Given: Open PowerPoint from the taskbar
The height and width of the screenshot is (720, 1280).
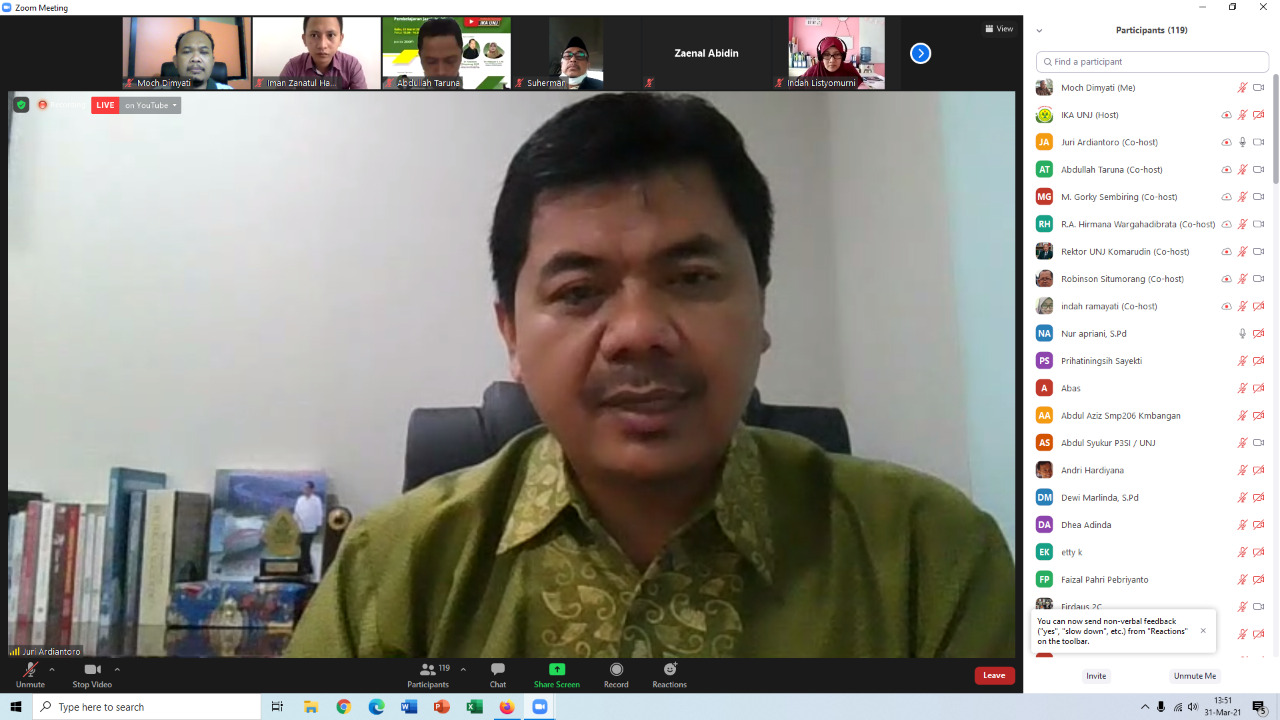Looking at the screenshot, I should 442,707.
